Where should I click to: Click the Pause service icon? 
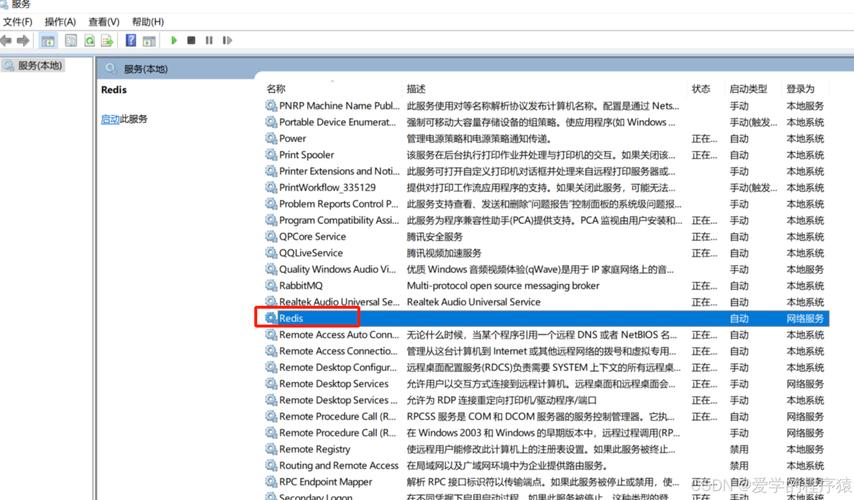(x=209, y=40)
